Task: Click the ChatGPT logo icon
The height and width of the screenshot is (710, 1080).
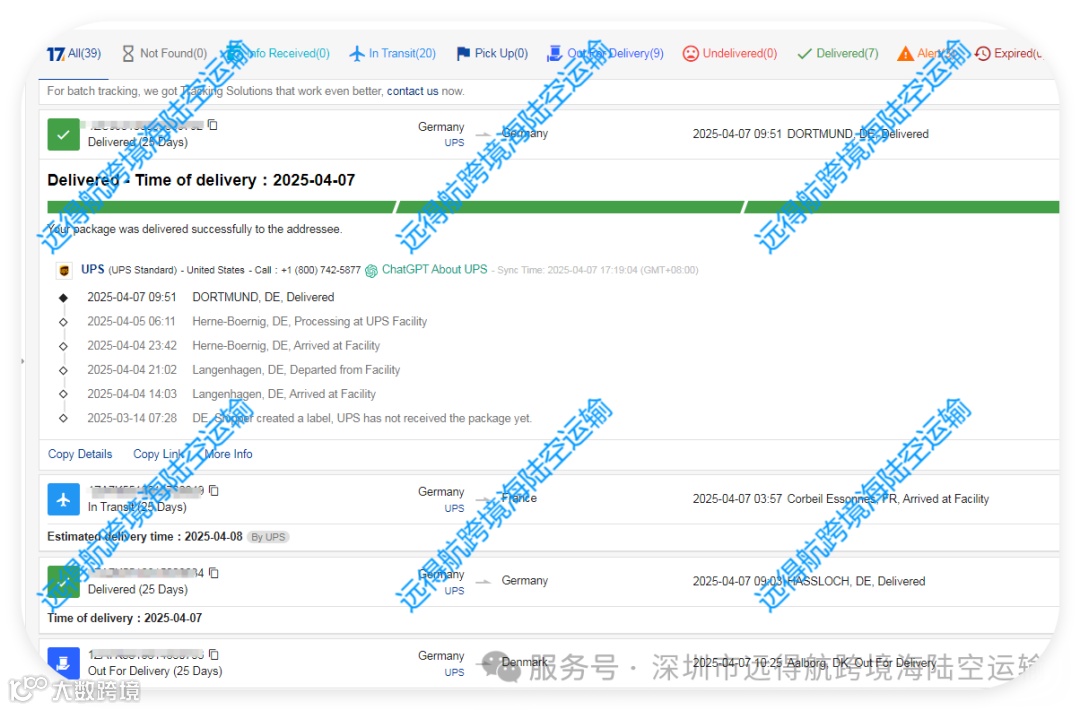Action: [x=371, y=271]
